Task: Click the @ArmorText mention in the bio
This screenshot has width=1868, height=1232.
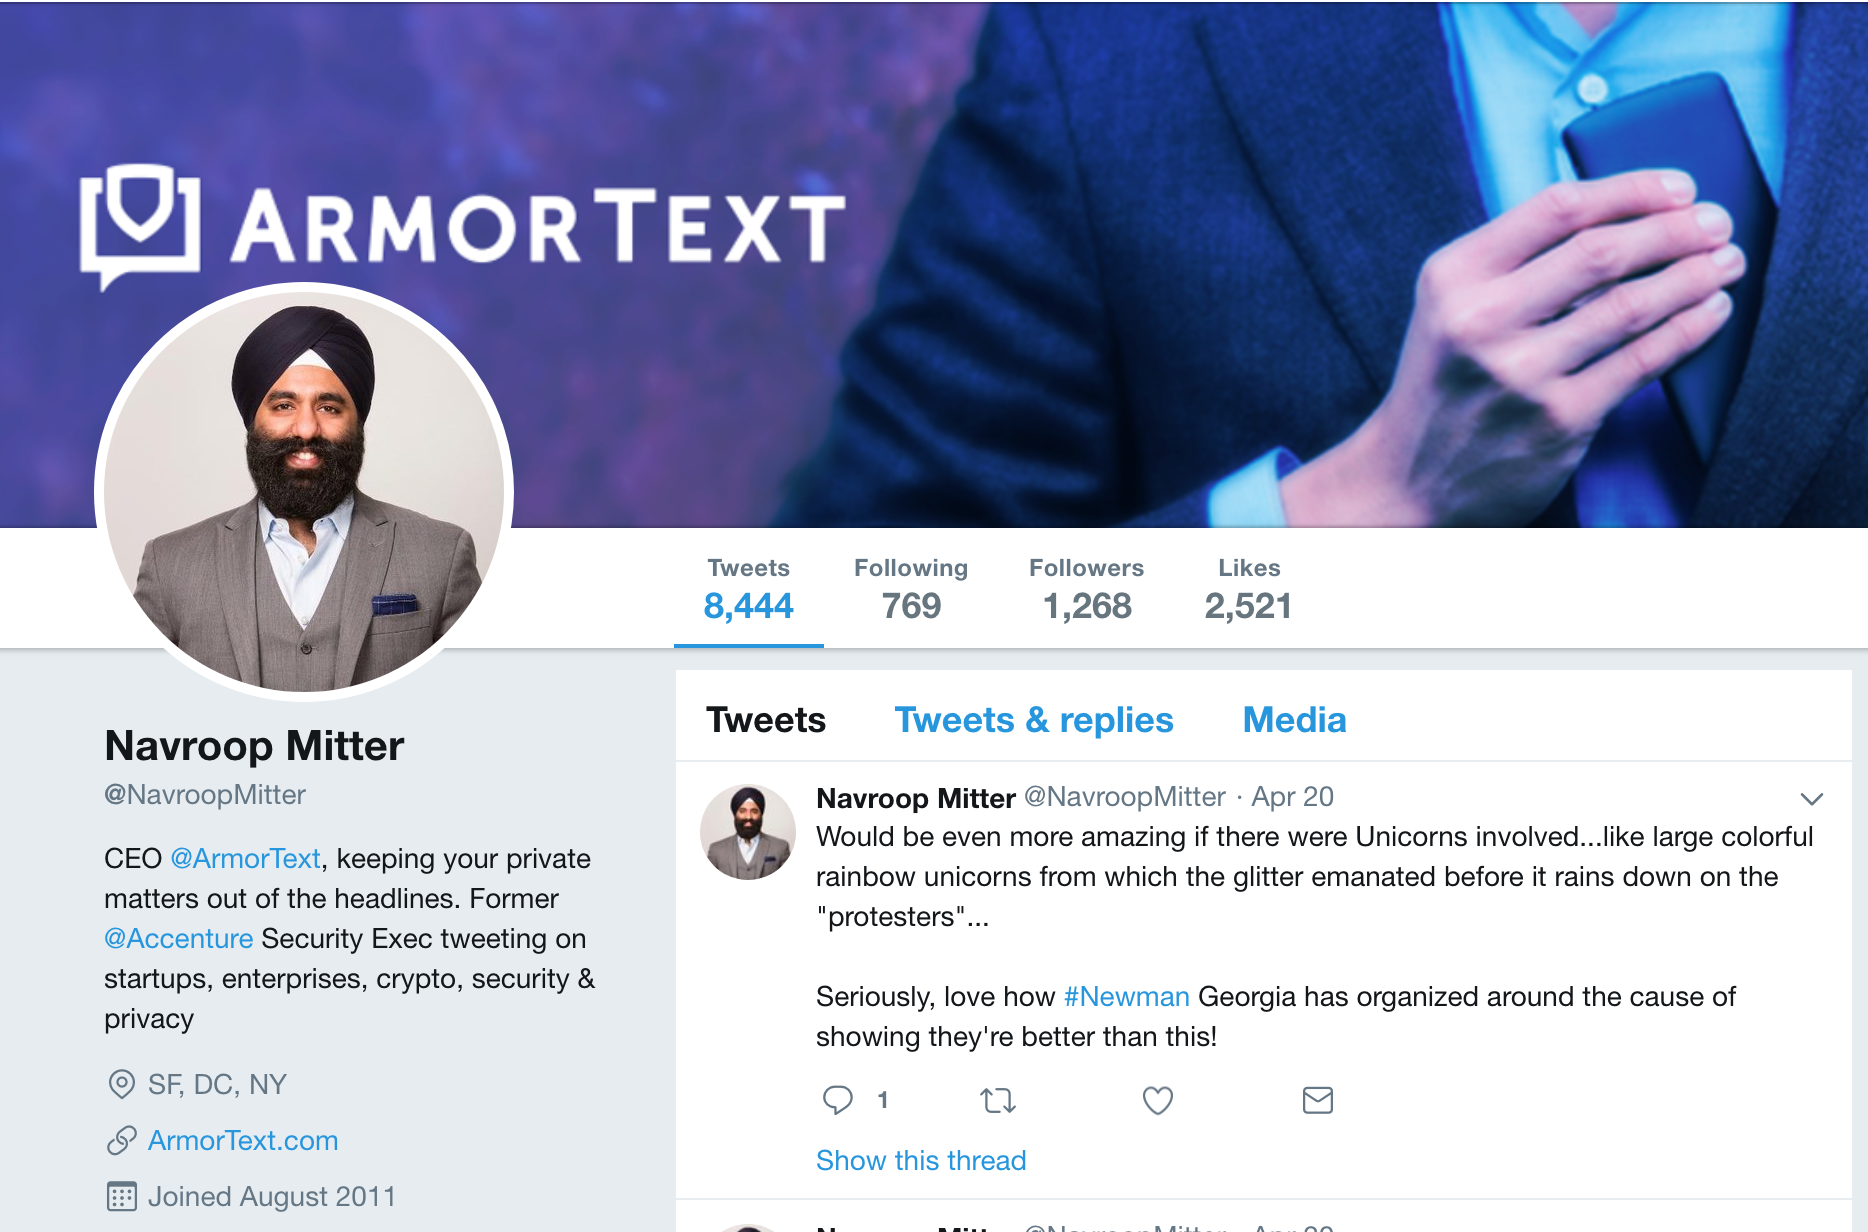Action: click(x=245, y=858)
